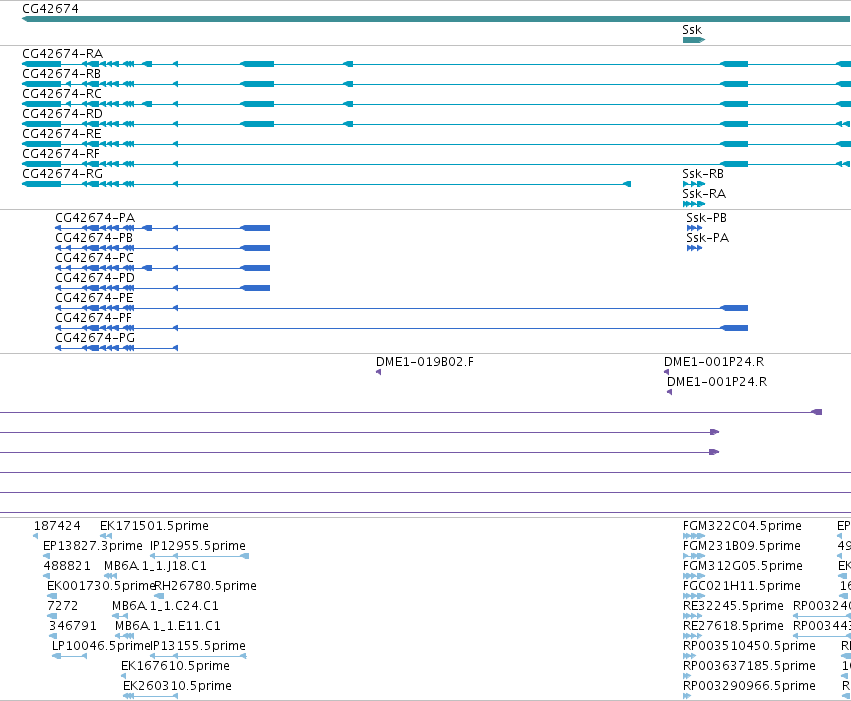Select the teal Ssk gene arrow glyph
Screen dimensions: 851x701
[694, 40]
